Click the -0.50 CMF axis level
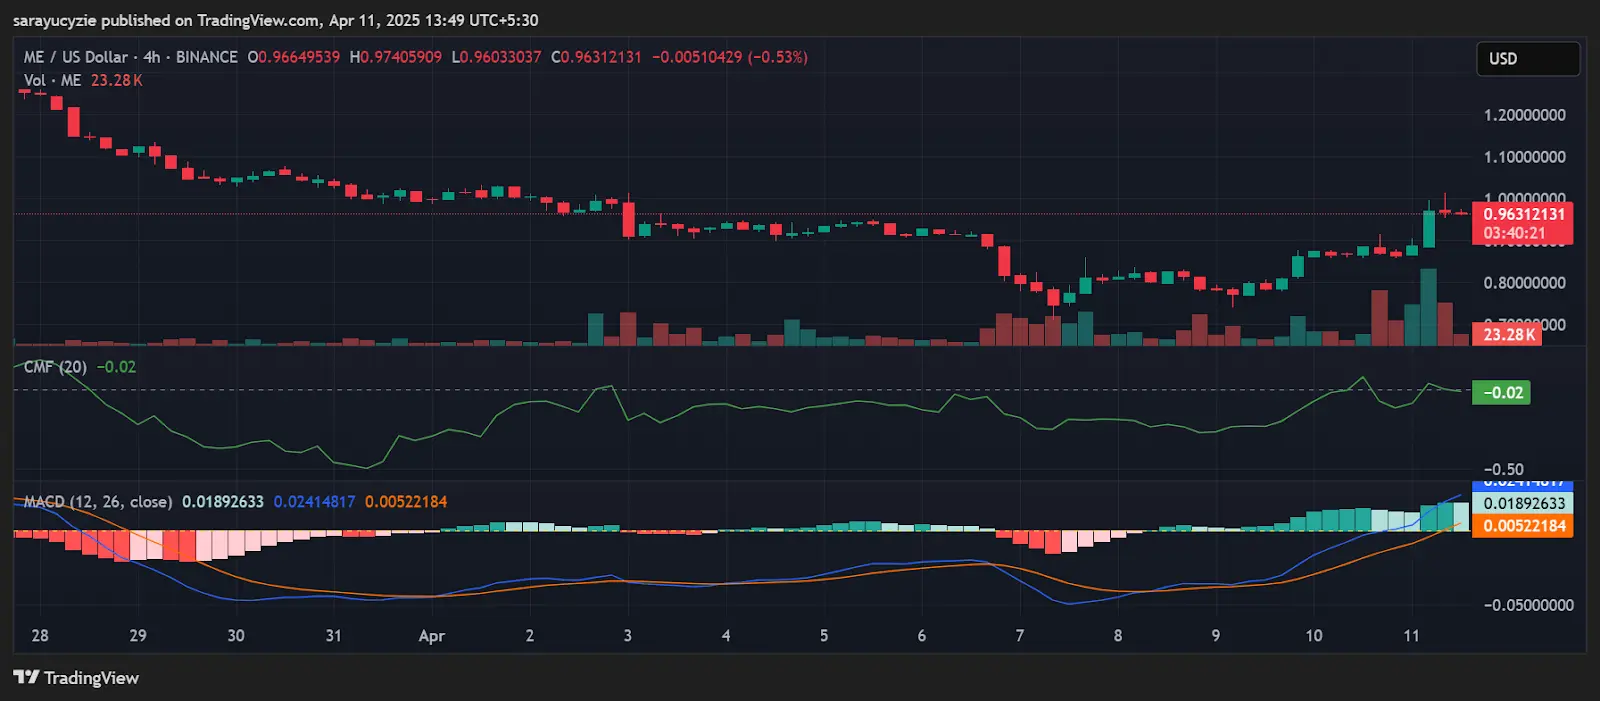 (x=1503, y=470)
